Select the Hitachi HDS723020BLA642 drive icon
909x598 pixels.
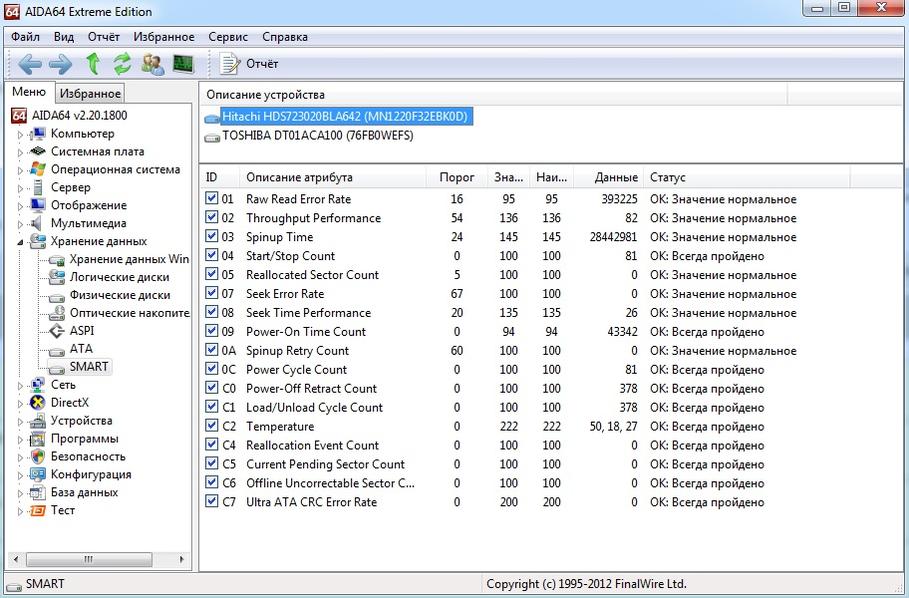pos(212,117)
